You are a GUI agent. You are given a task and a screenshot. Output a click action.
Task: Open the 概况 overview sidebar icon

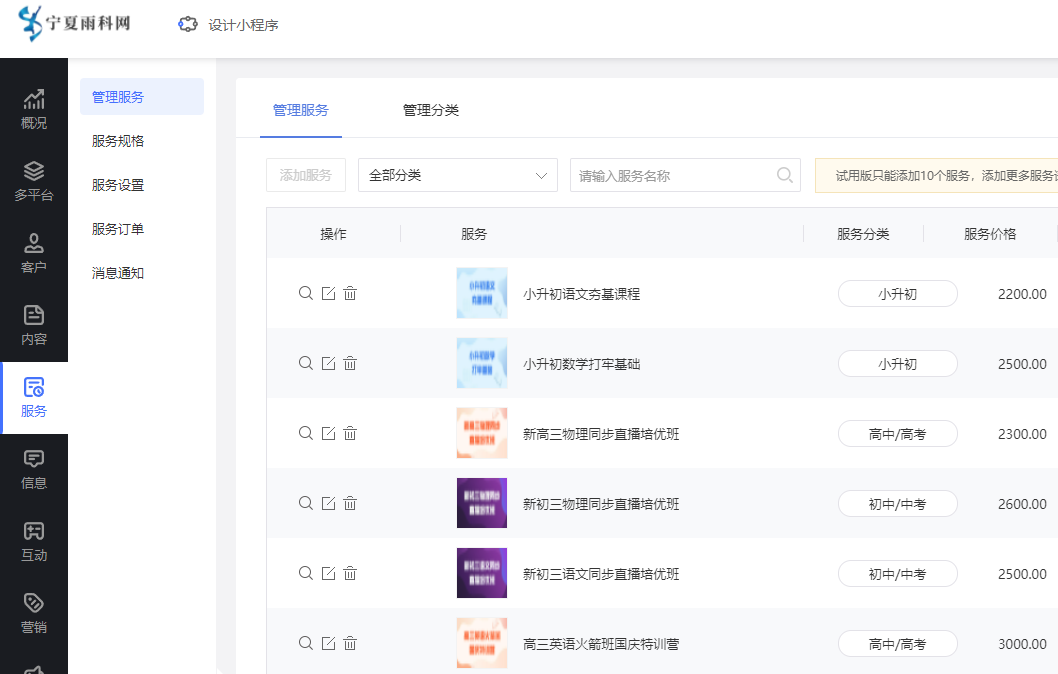click(x=34, y=109)
